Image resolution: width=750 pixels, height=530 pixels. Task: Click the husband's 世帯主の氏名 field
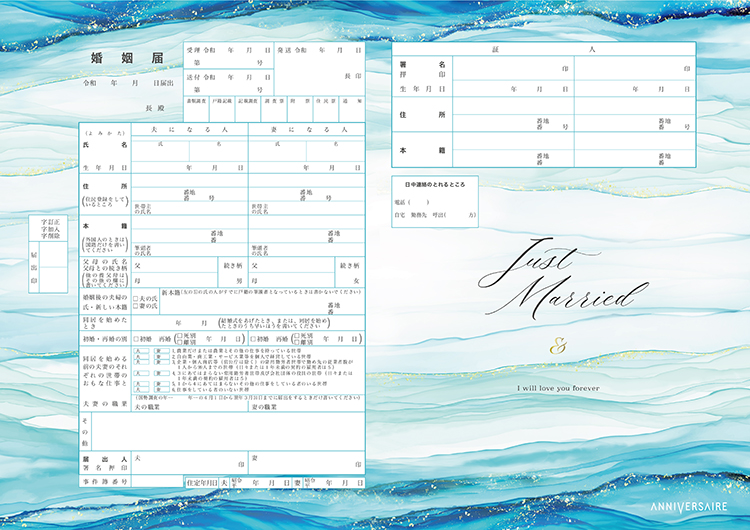tap(190, 208)
